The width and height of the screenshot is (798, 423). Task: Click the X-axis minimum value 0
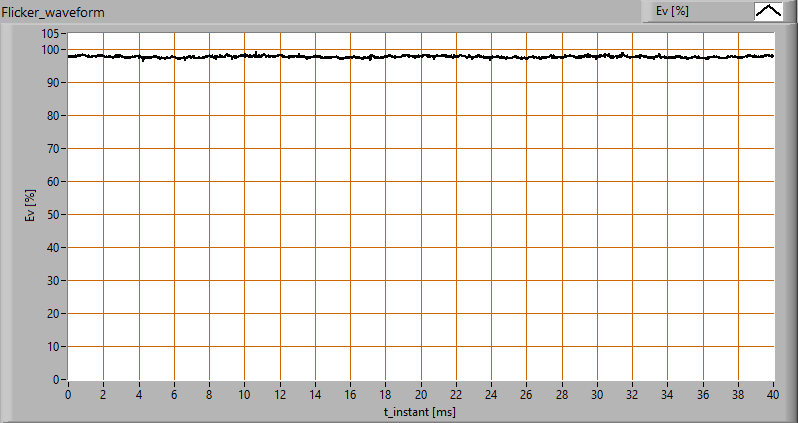[68, 394]
